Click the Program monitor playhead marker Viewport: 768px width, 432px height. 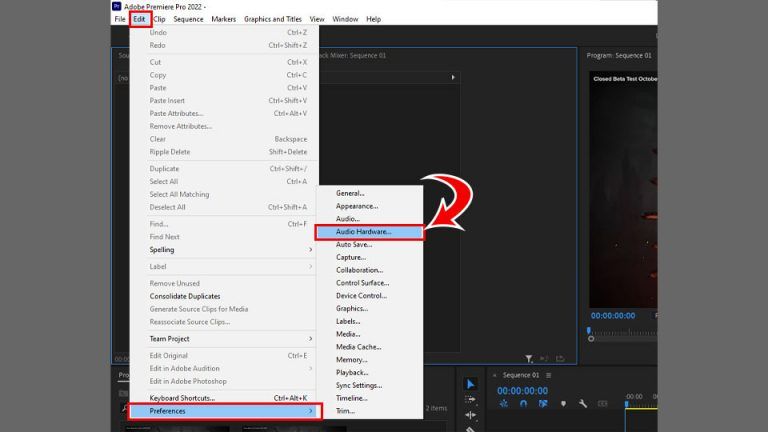tap(589, 331)
